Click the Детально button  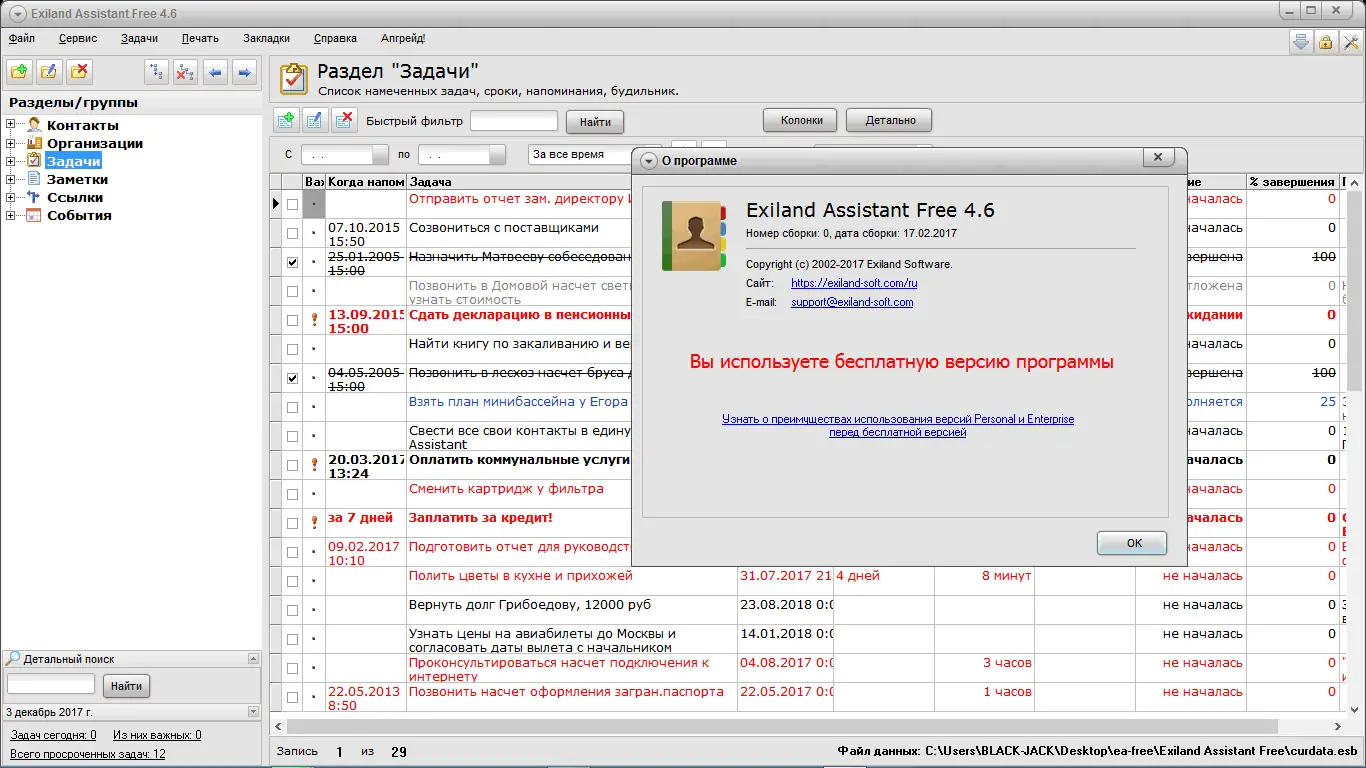(x=889, y=120)
